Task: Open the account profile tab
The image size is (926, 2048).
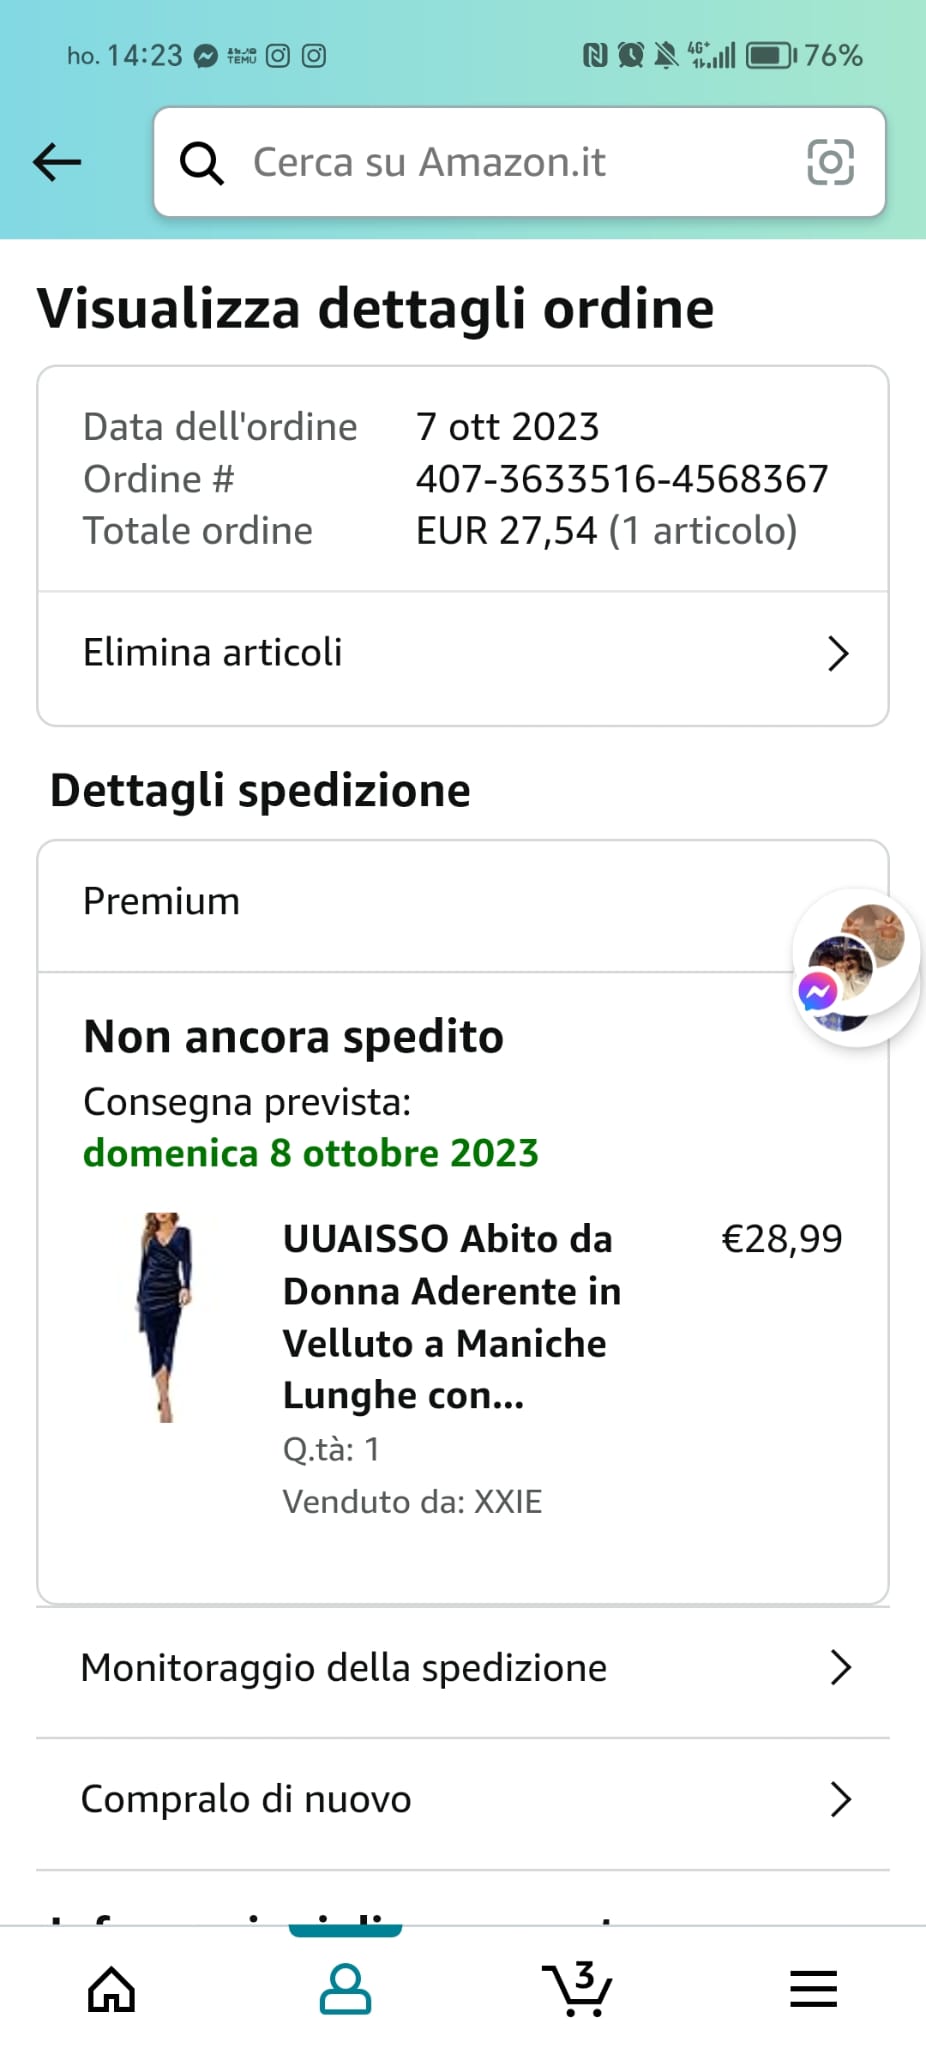Action: click(345, 1989)
